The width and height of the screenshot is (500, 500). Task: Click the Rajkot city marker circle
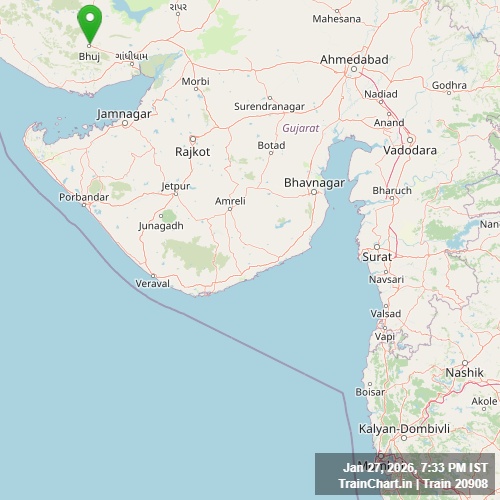(193, 139)
